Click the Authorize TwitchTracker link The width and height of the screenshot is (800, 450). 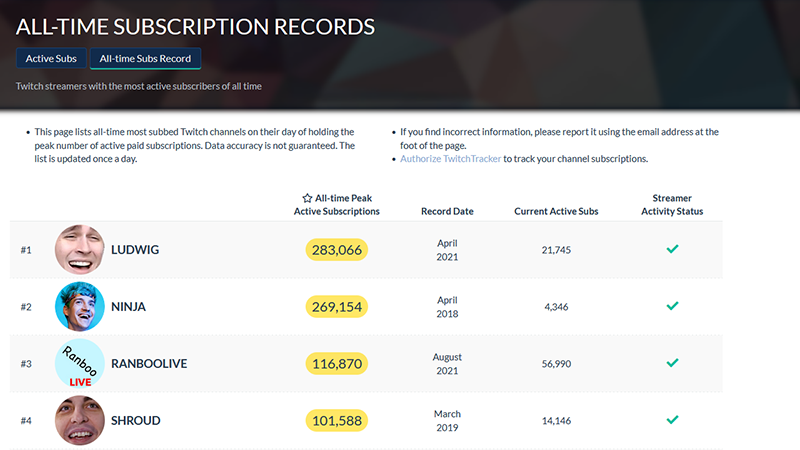pyautogui.click(x=450, y=159)
